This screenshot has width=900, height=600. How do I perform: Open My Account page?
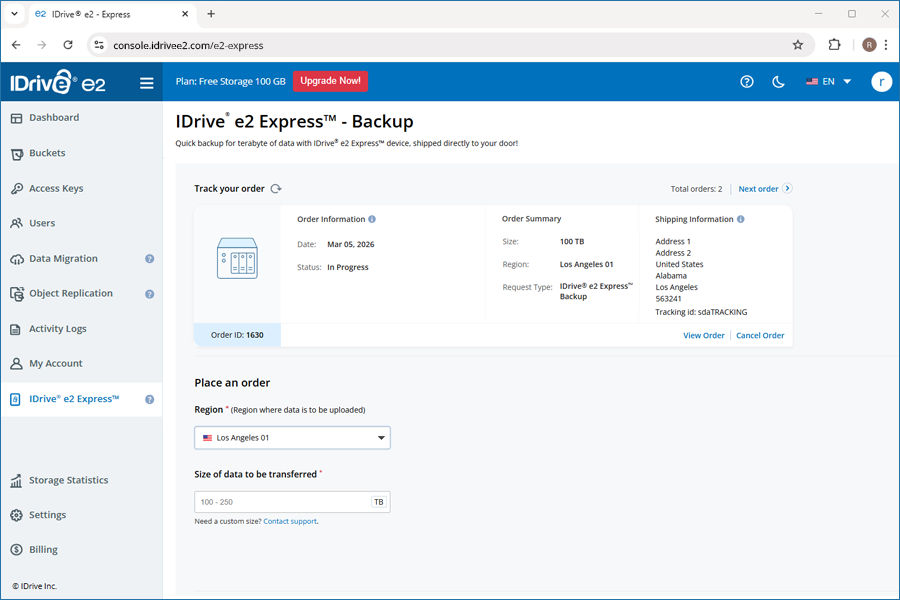click(56, 363)
